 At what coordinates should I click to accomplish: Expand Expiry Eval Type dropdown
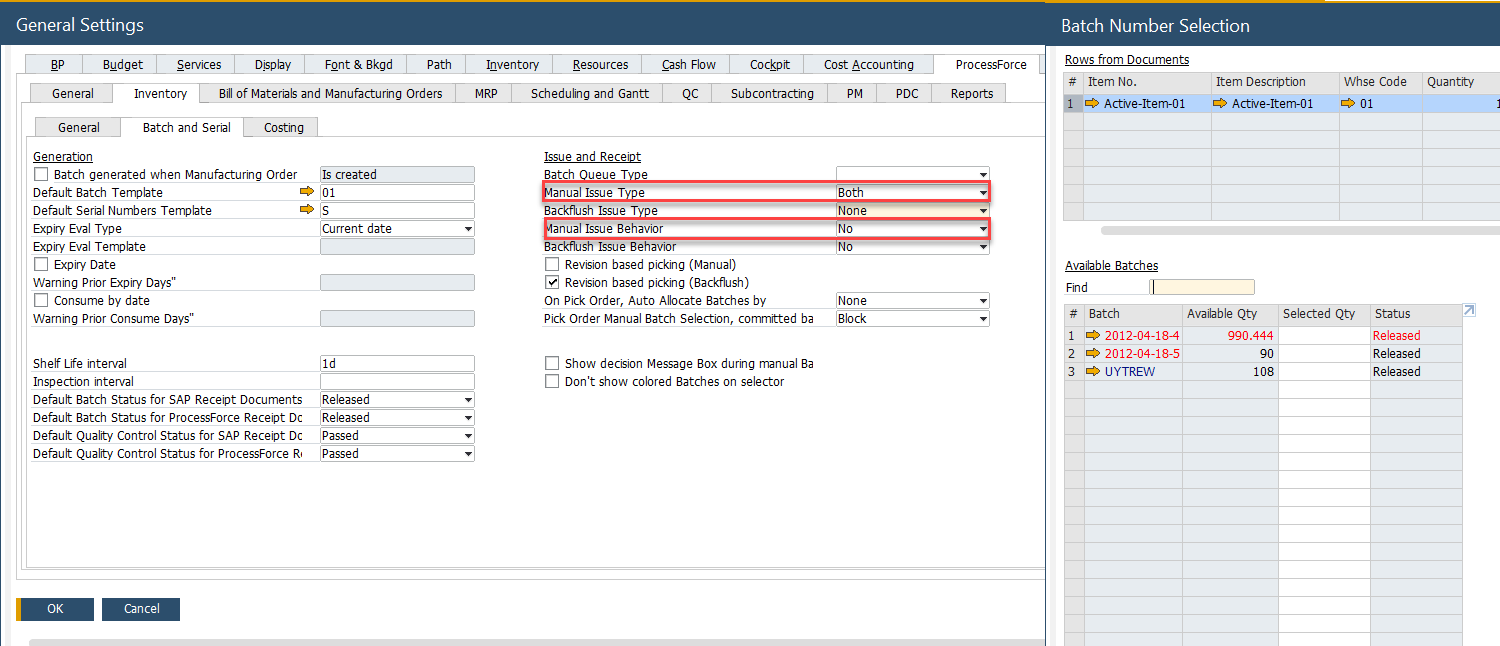[468, 229]
